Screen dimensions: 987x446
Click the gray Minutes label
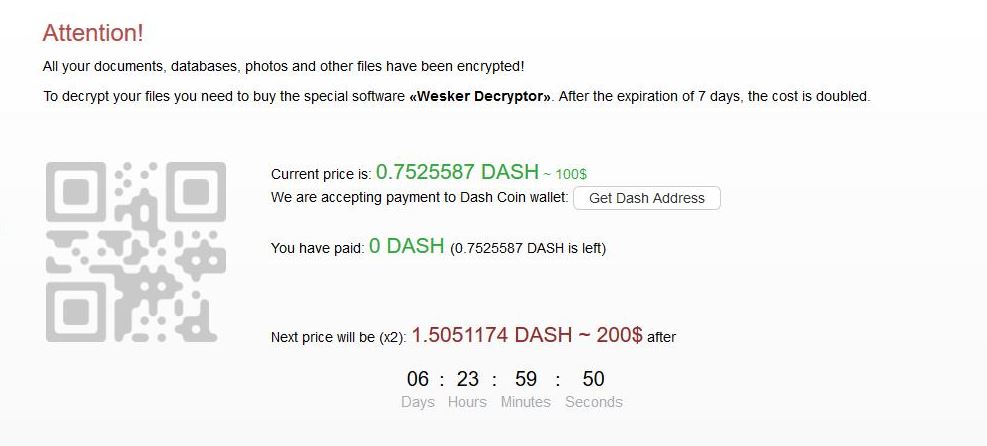pyautogui.click(x=526, y=402)
